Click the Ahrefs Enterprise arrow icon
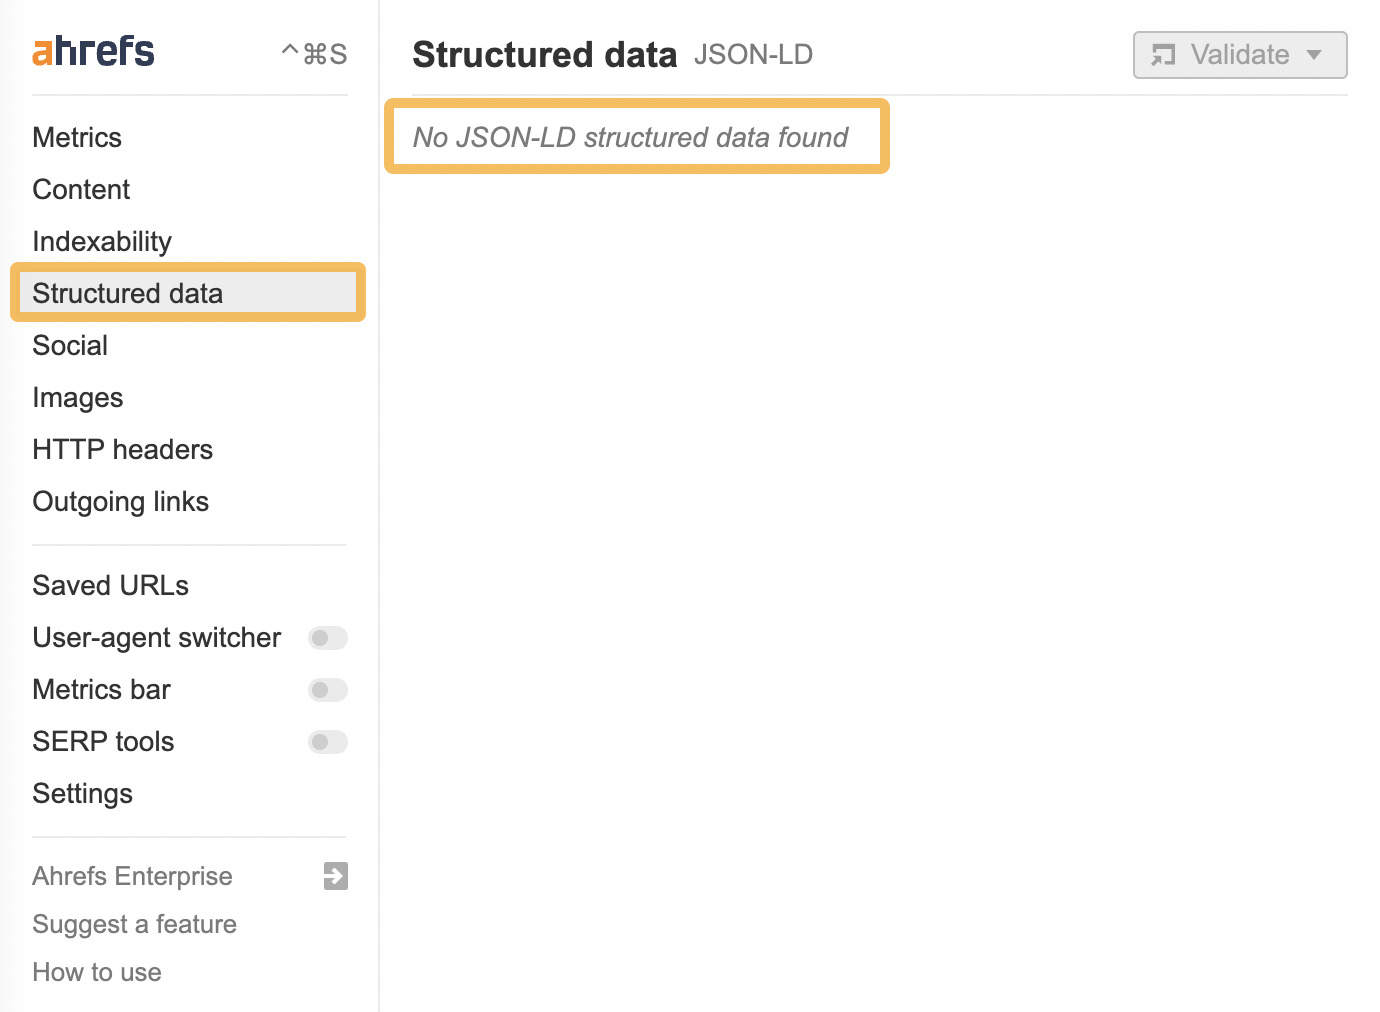1380x1012 pixels. 334,875
